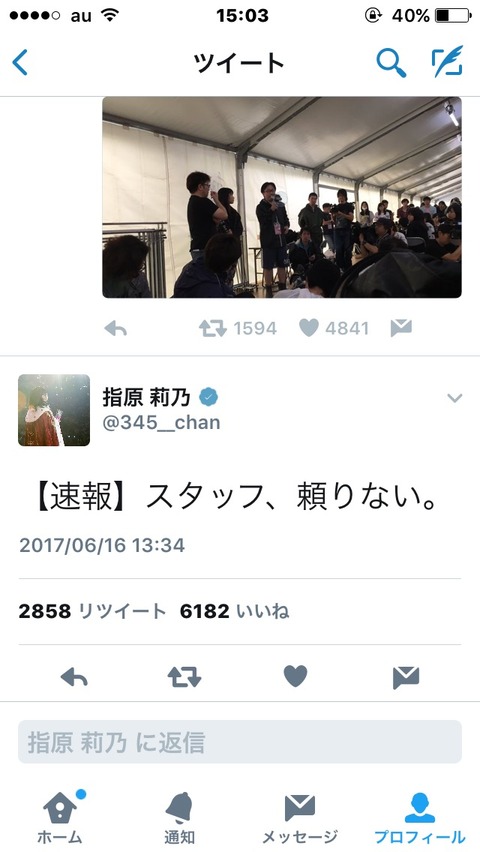Send the main tweet via direct message icon
The image size is (480, 852).
(x=406, y=677)
